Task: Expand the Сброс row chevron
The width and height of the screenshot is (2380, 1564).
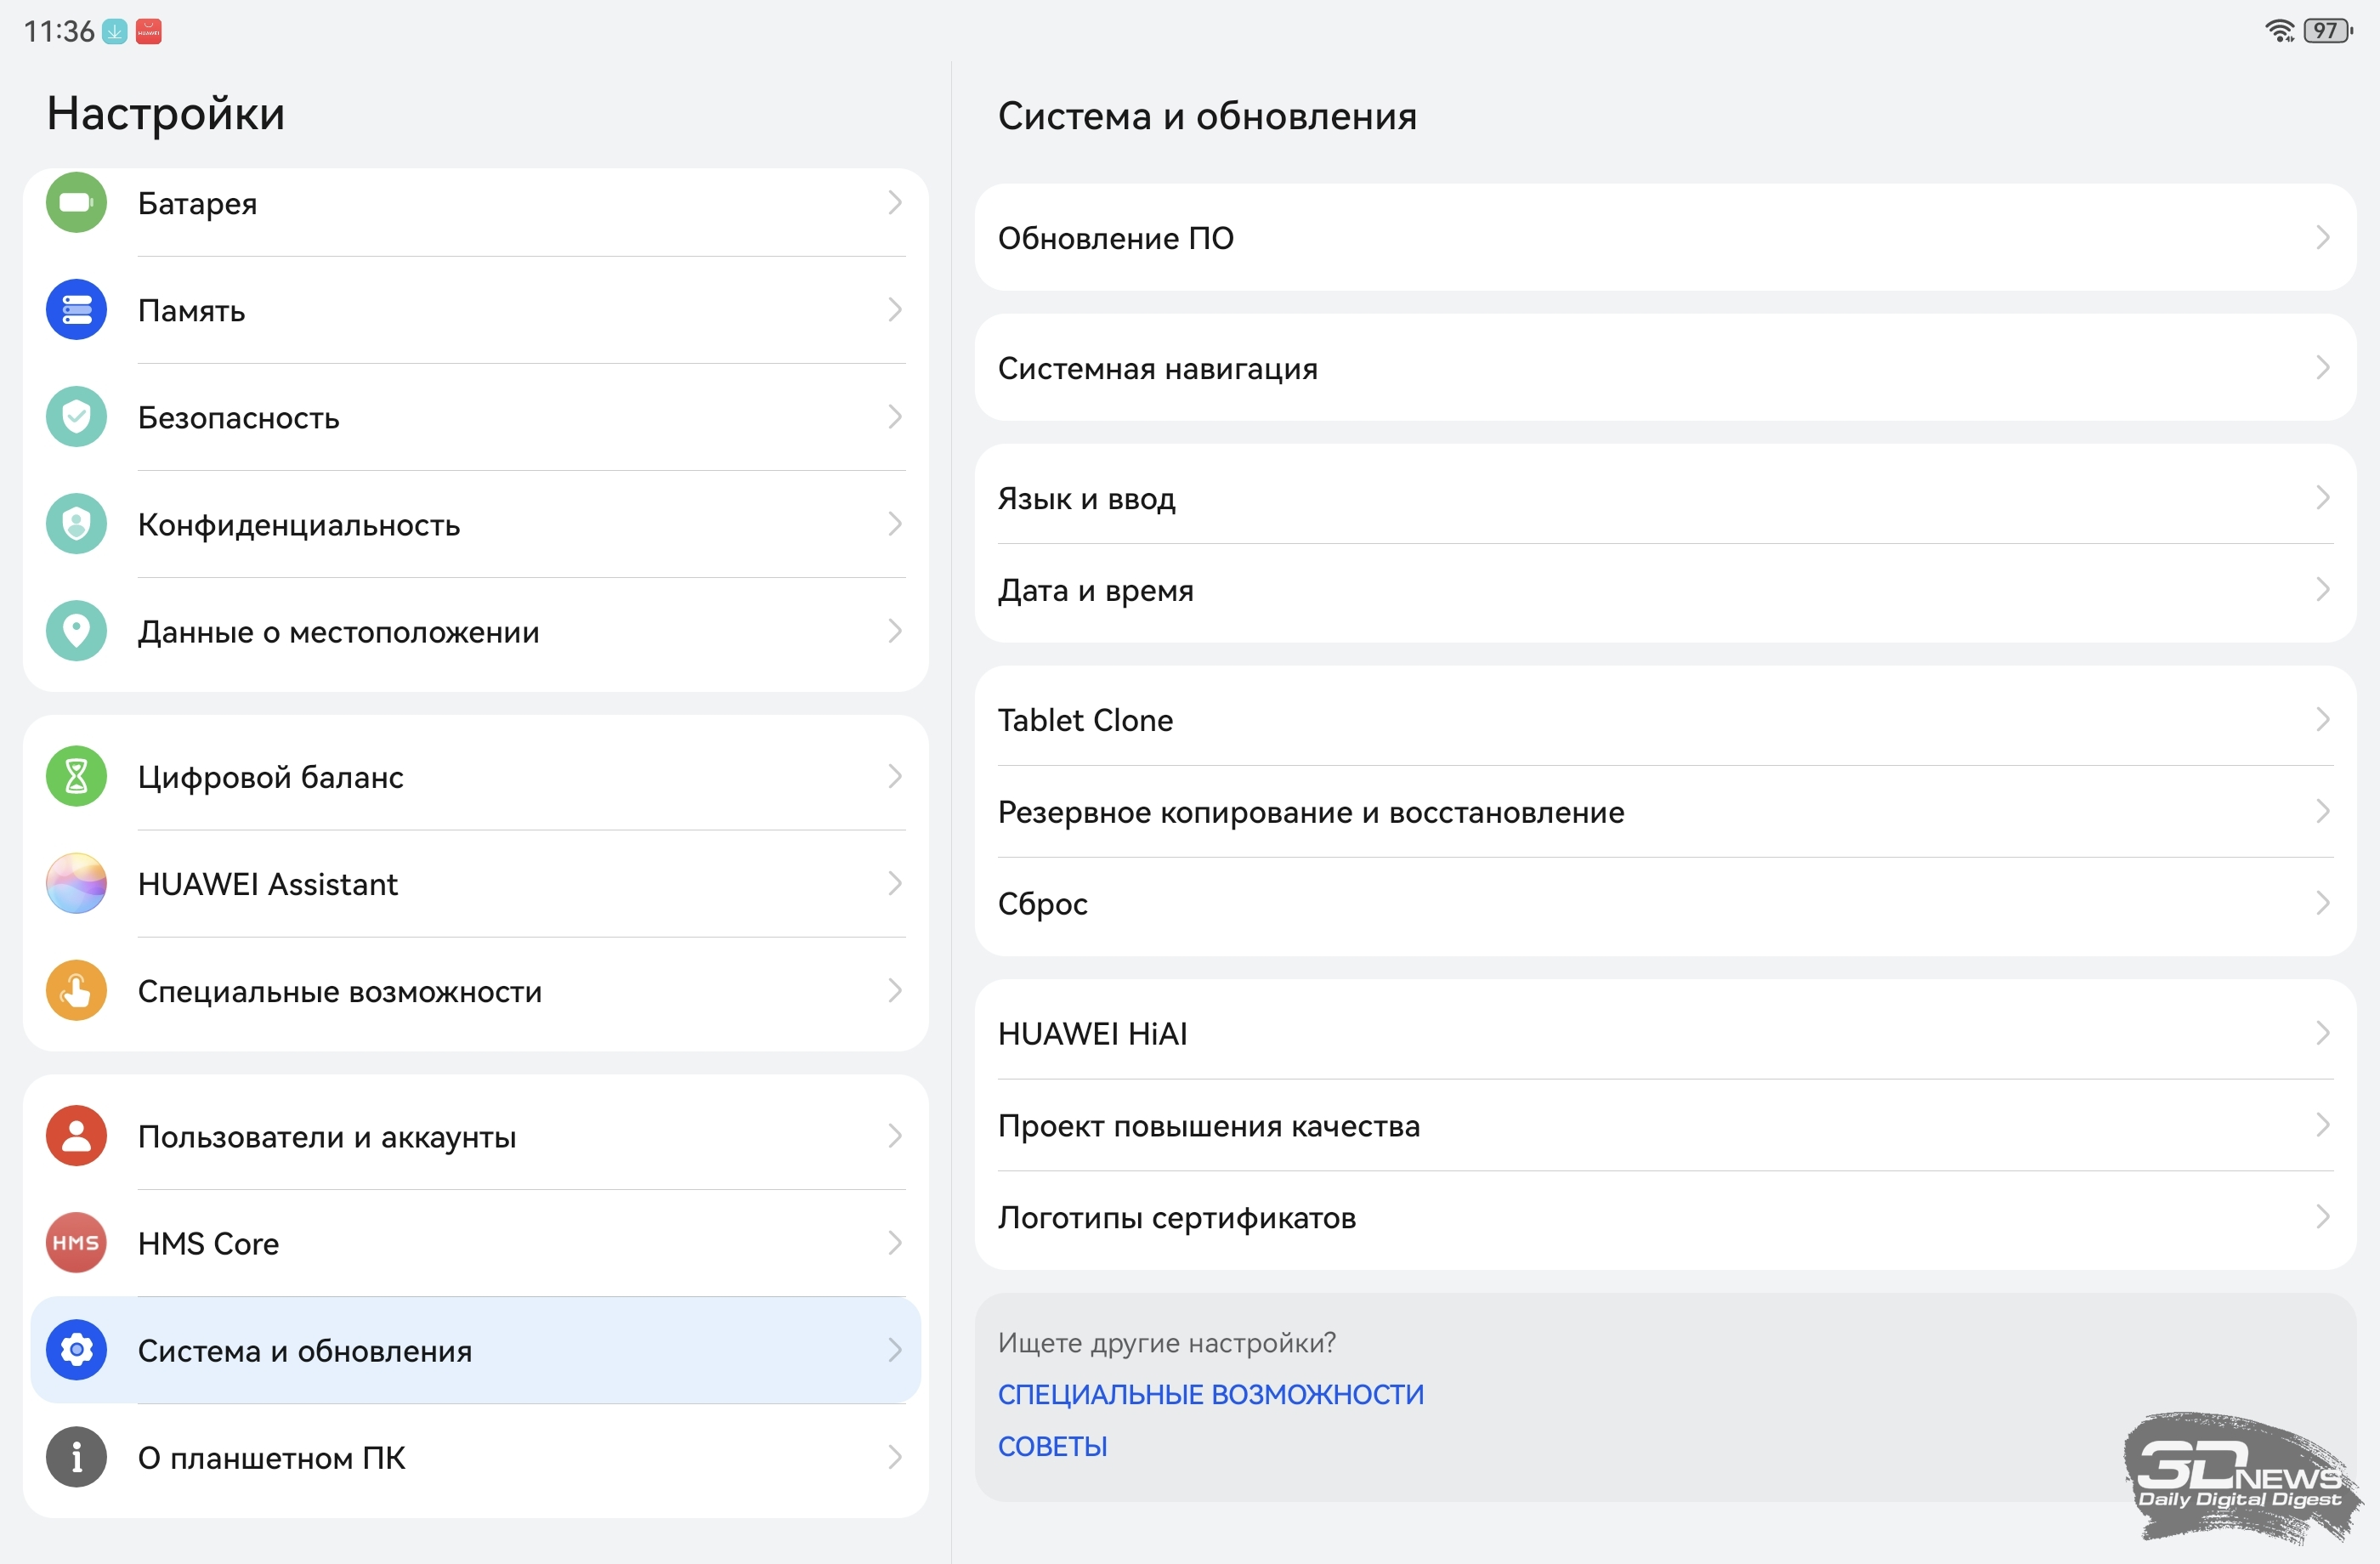Action: click(x=2322, y=903)
